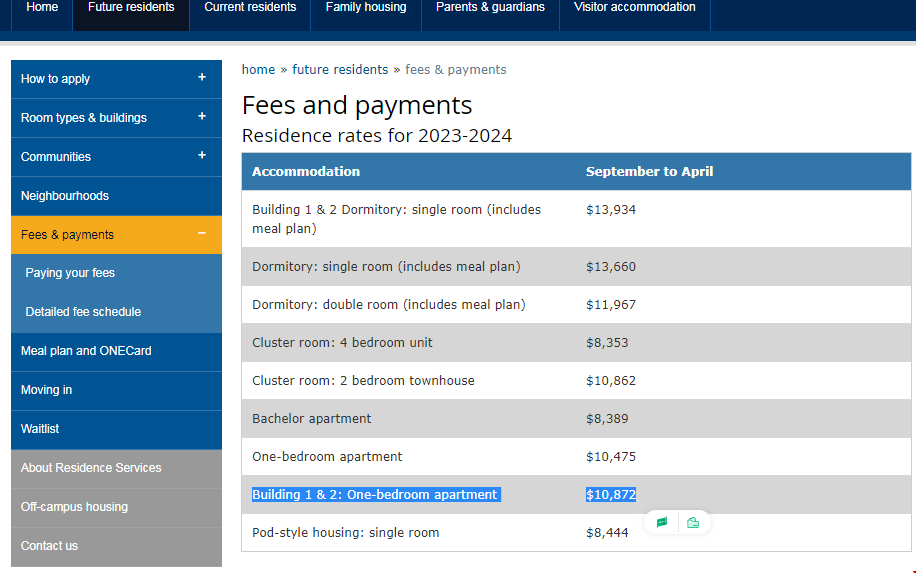The height and width of the screenshot is (573, 916).
Task: Go to Meal plan and ONECard
Action: coord(86,351)
